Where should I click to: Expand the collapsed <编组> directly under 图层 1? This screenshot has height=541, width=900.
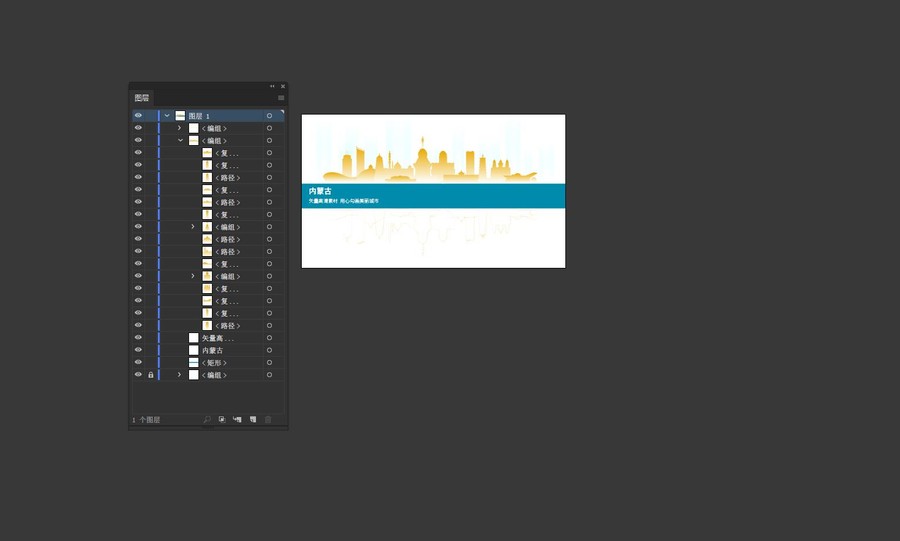click(x=179, y=128)
